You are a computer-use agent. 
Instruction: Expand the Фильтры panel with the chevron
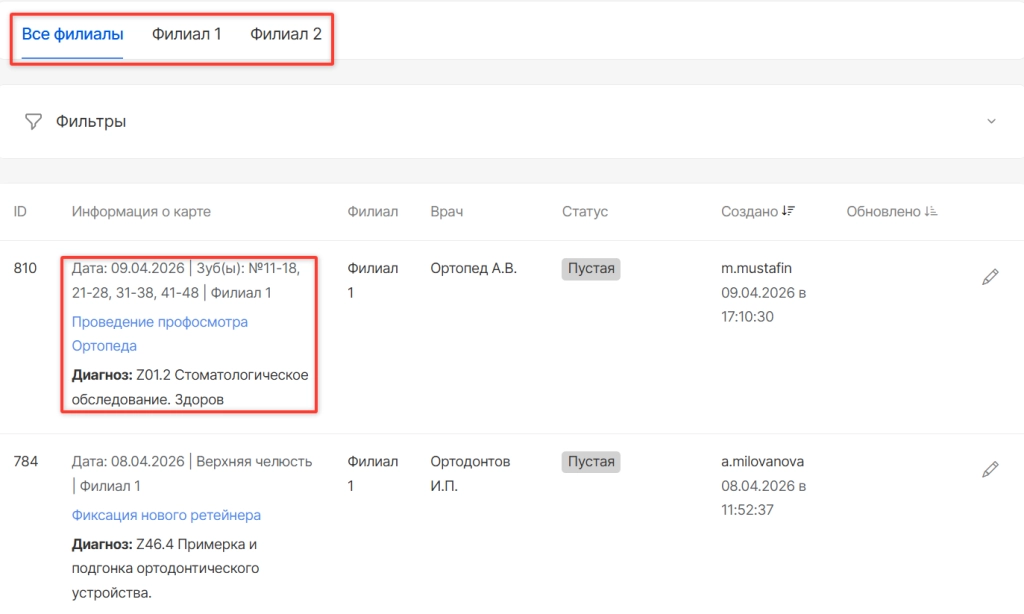pos(991,122)
